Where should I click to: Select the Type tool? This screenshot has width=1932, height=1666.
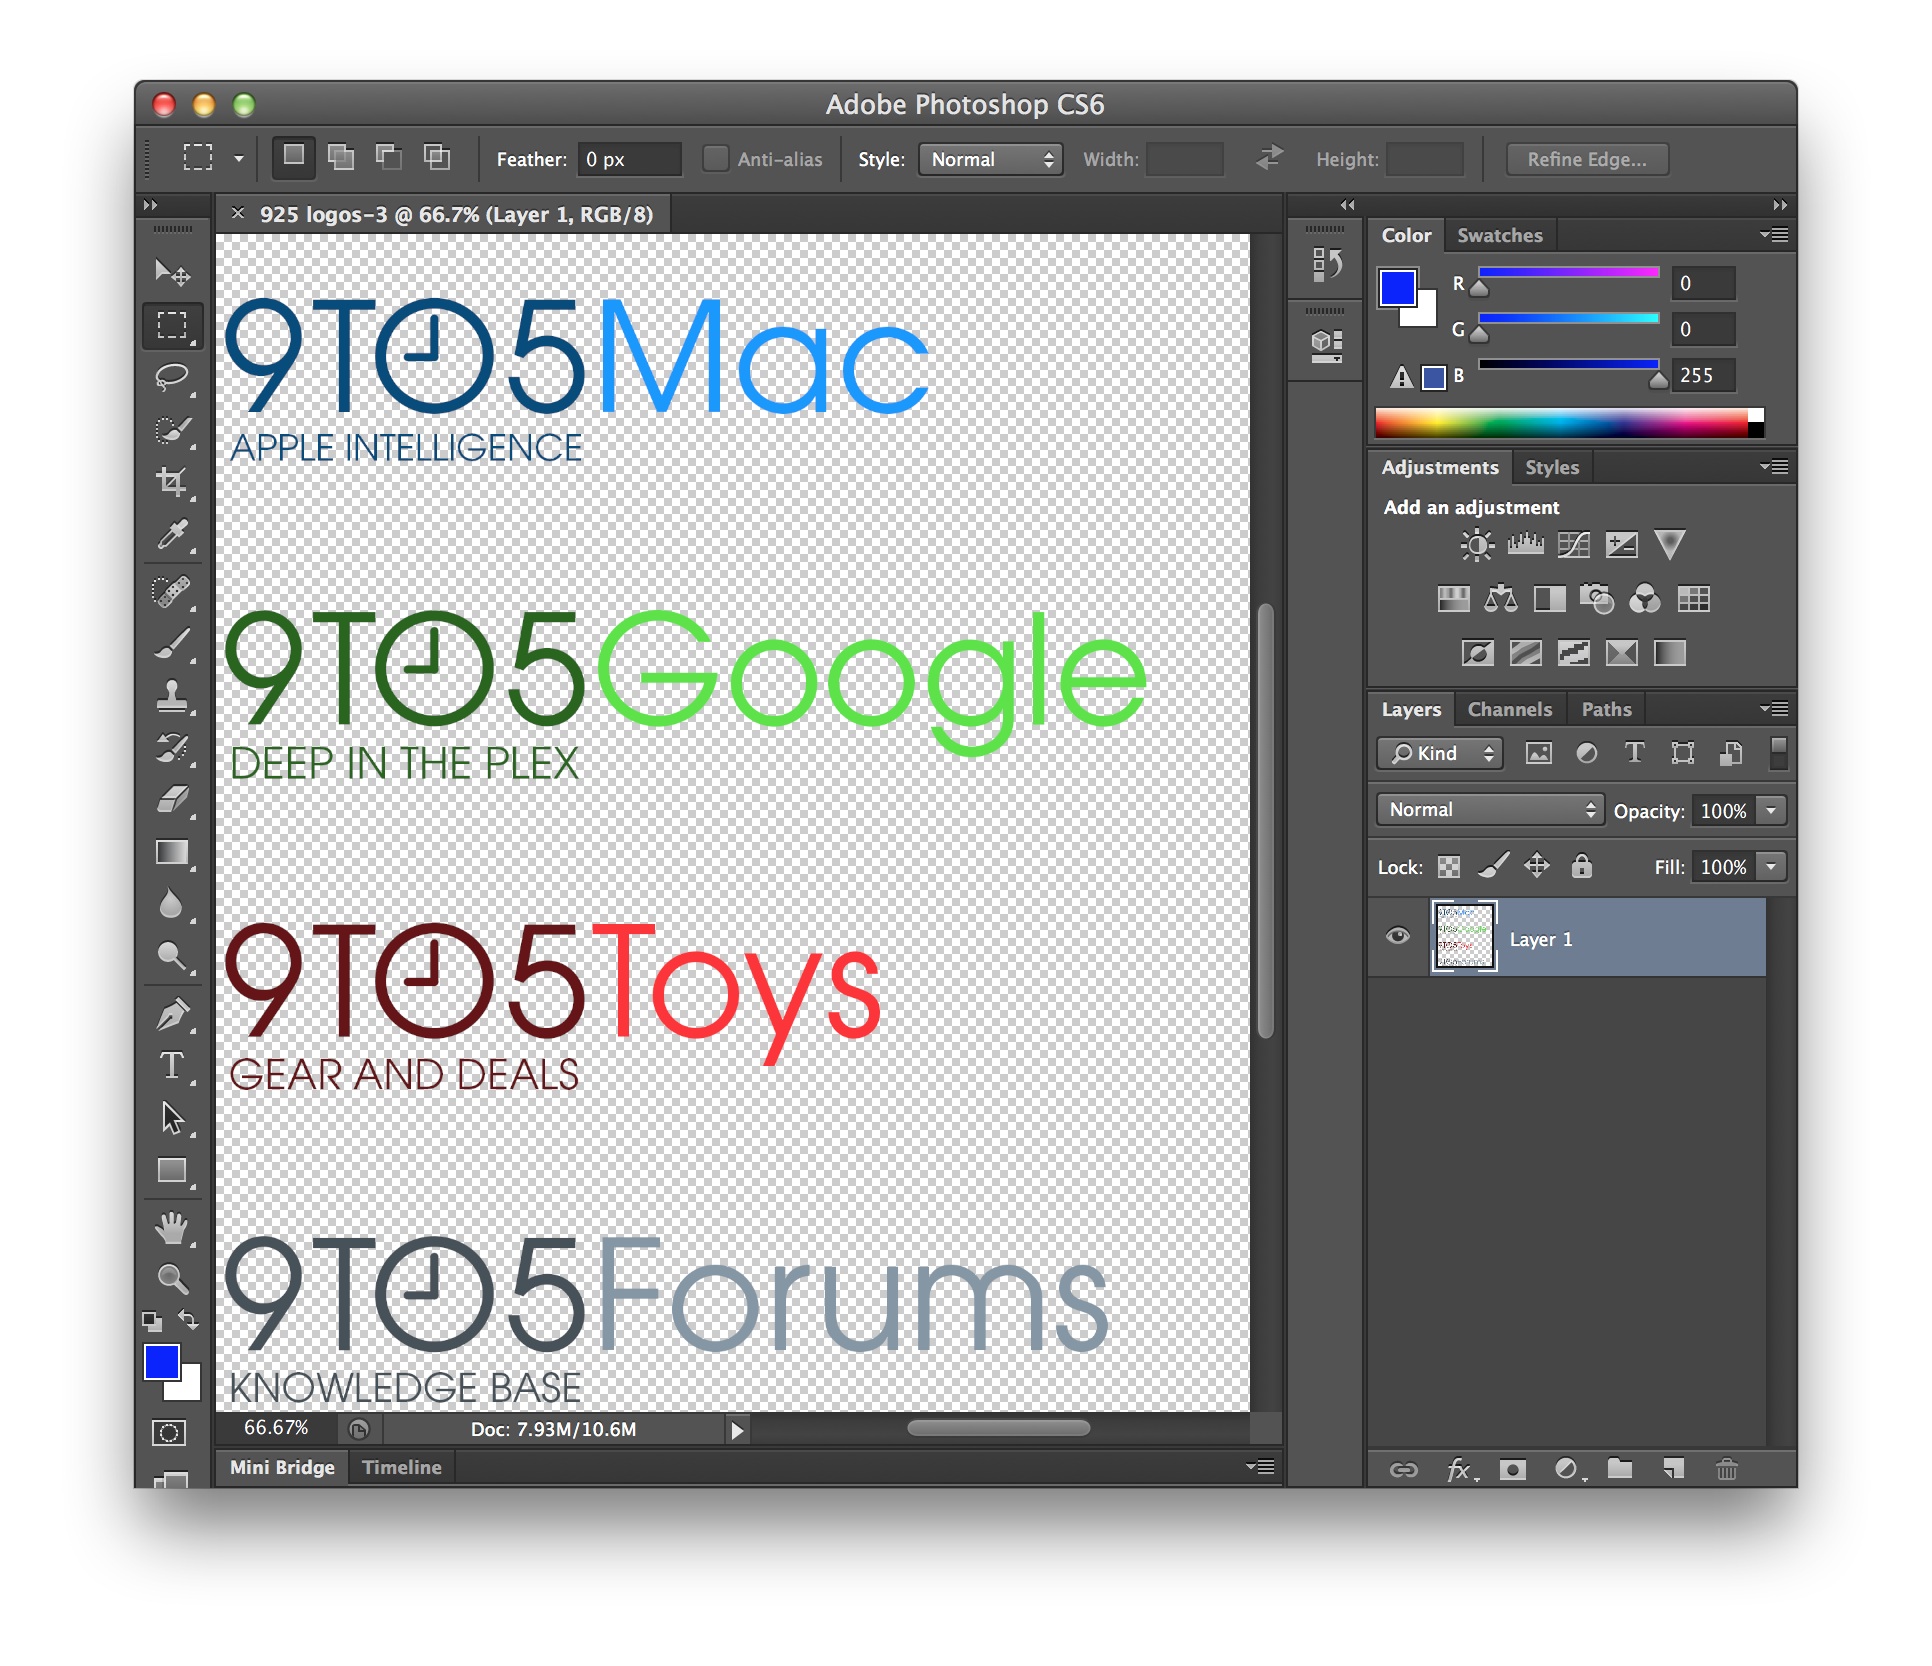[173, 1067]
